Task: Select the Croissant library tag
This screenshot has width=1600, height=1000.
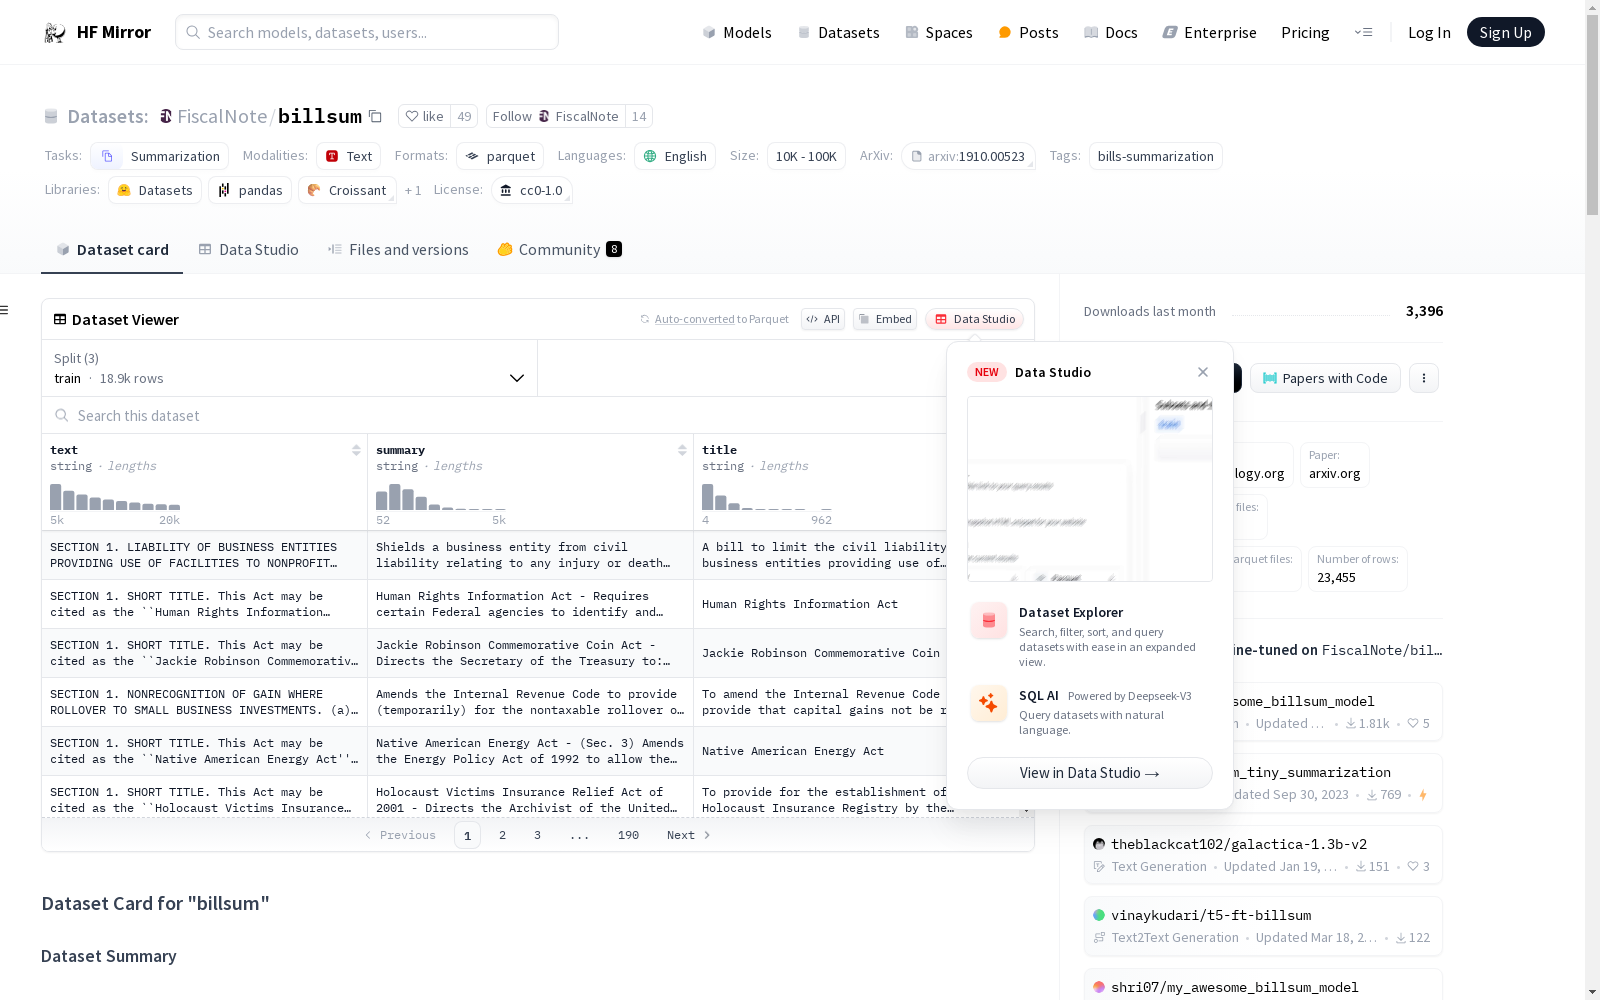Action: [x=347, y=190]
